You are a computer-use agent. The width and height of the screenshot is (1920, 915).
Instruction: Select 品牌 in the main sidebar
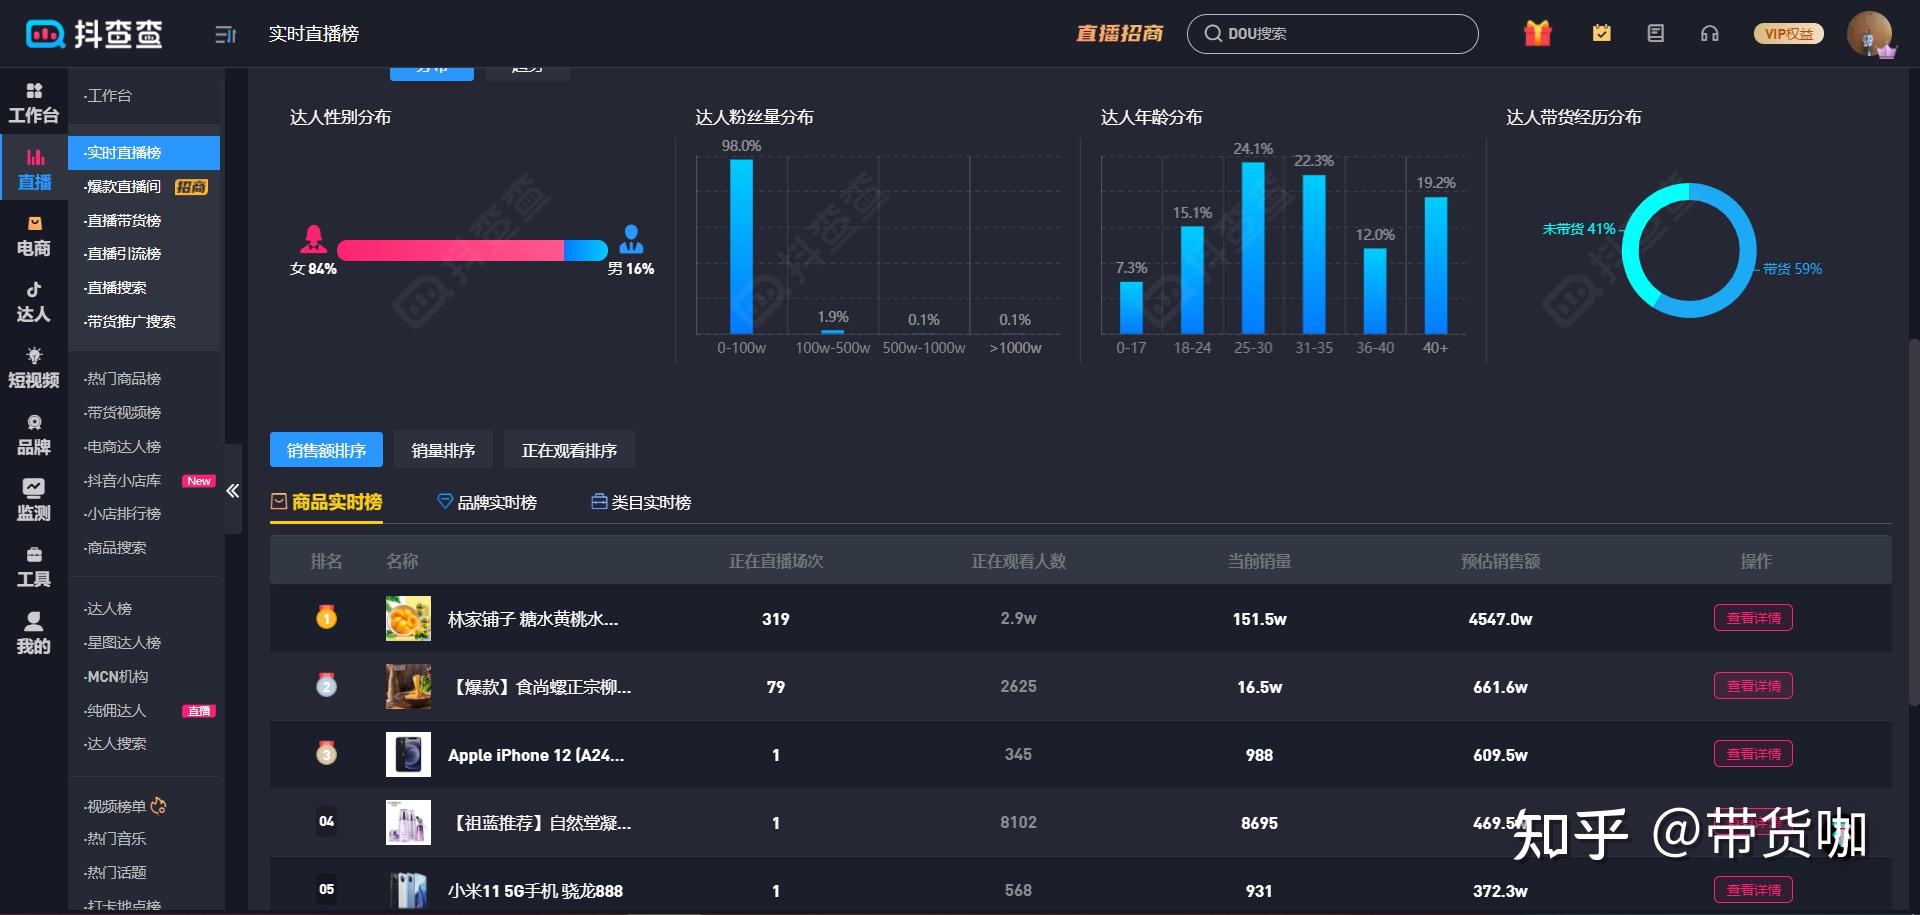pos(34,435)
